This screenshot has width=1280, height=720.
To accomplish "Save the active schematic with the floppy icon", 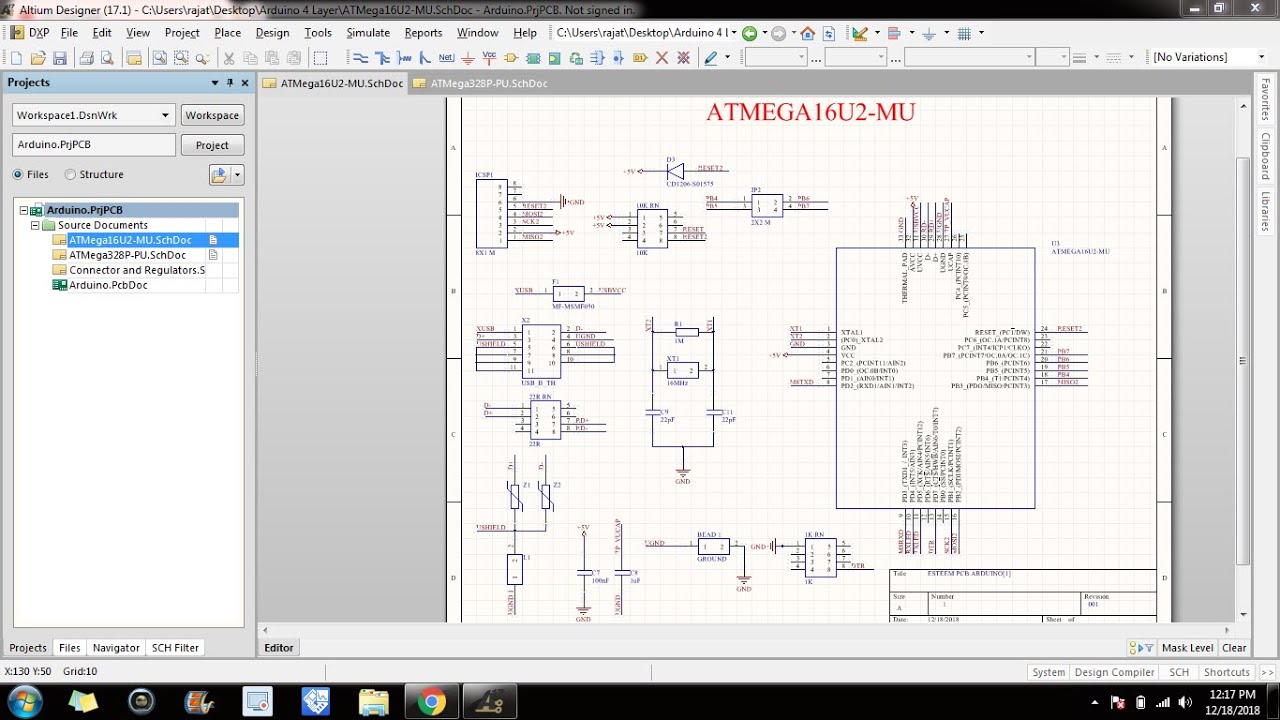I will pos(60,58).
